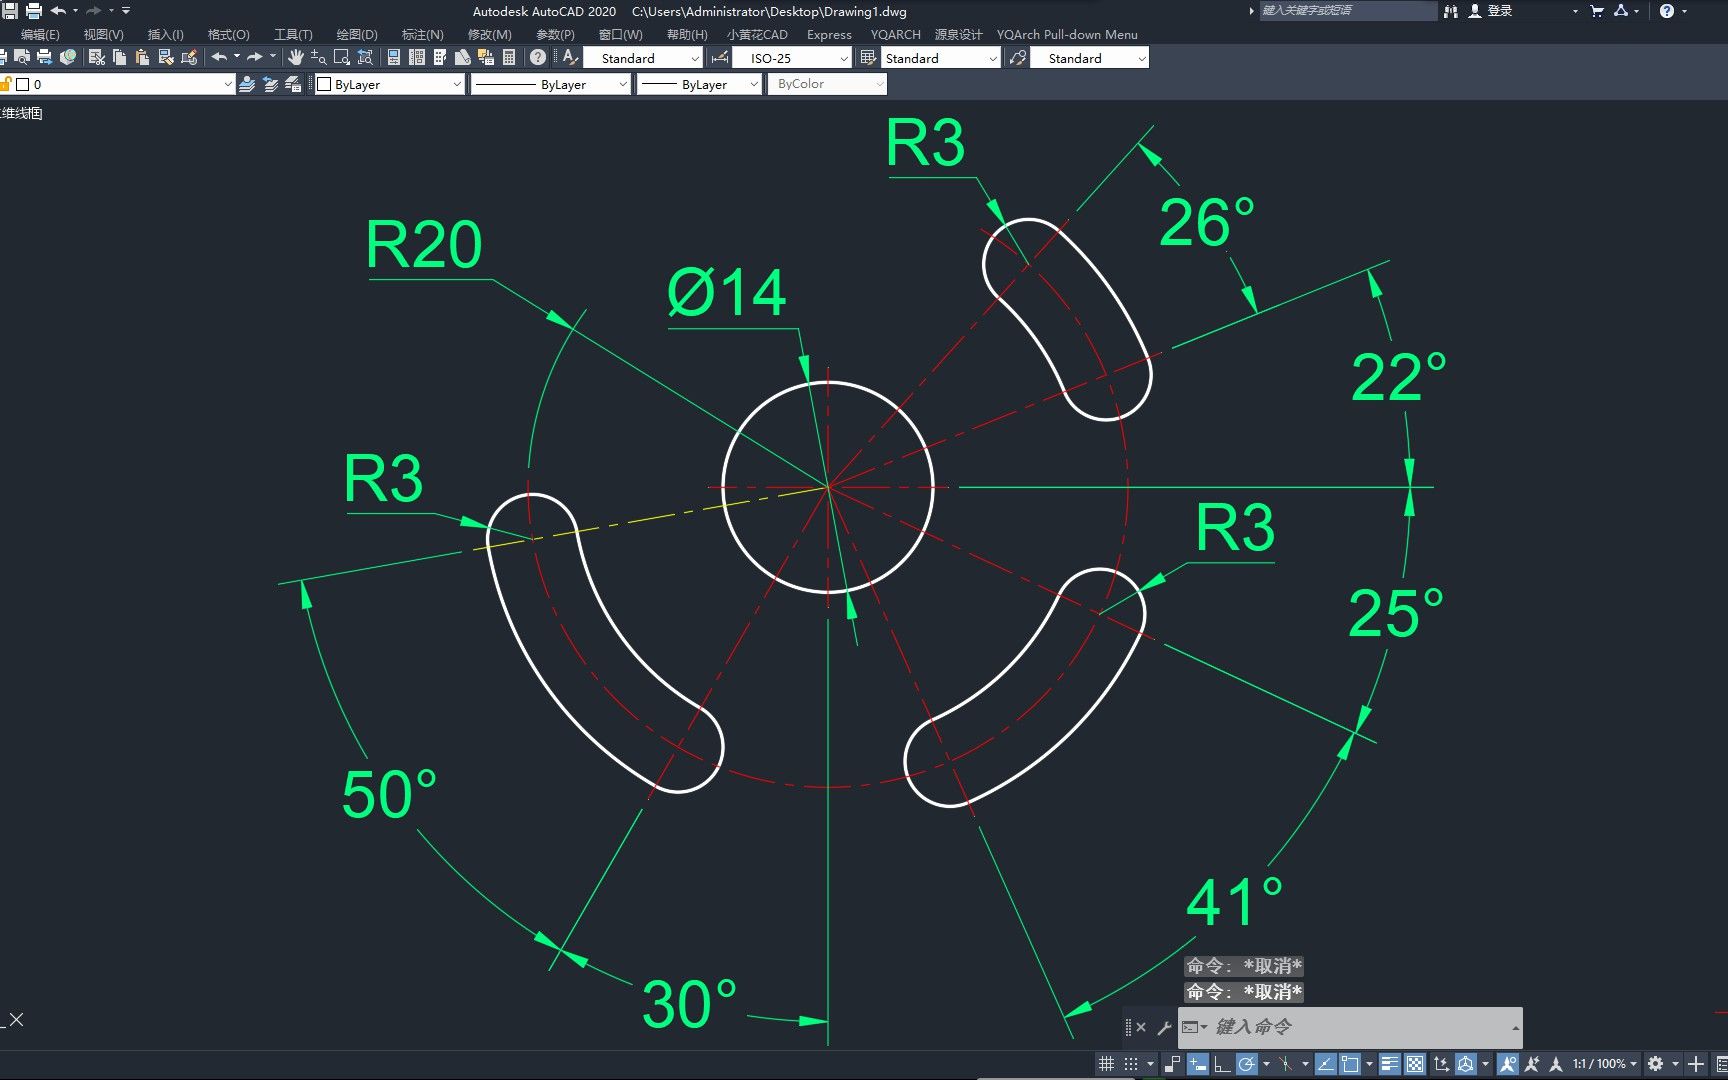Click the Layer Previous icon
The height and width of the screenshot is (1080, 1728).
point(270,85)
